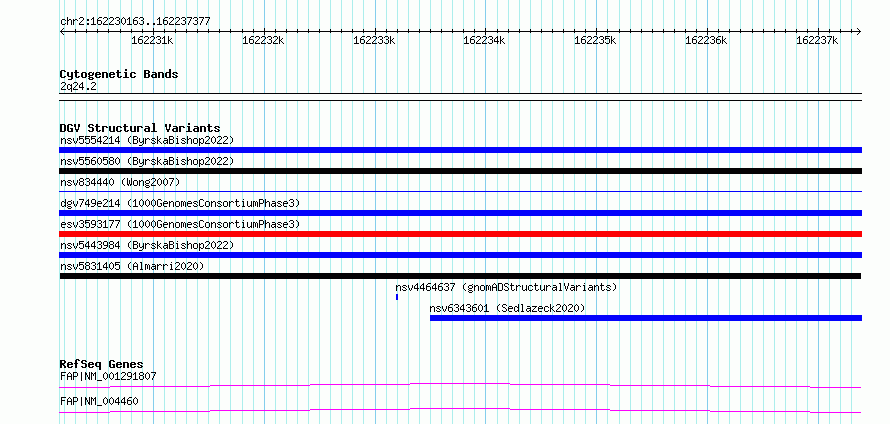Select the blue bar under dgv749e214
Image resolution: width=890 pixels, height=424 pixels.
(x=460, y=213)
